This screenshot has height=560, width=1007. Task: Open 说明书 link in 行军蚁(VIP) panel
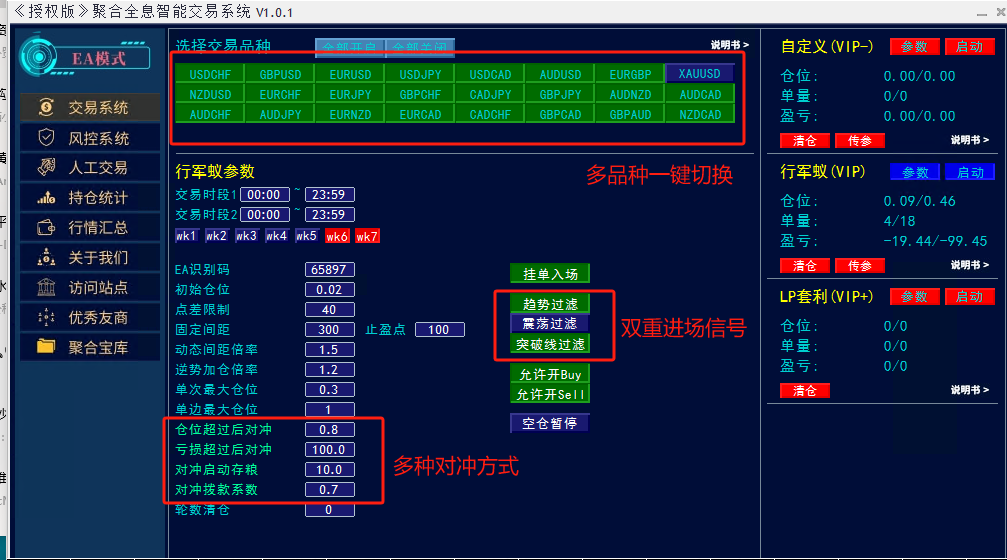970,265
